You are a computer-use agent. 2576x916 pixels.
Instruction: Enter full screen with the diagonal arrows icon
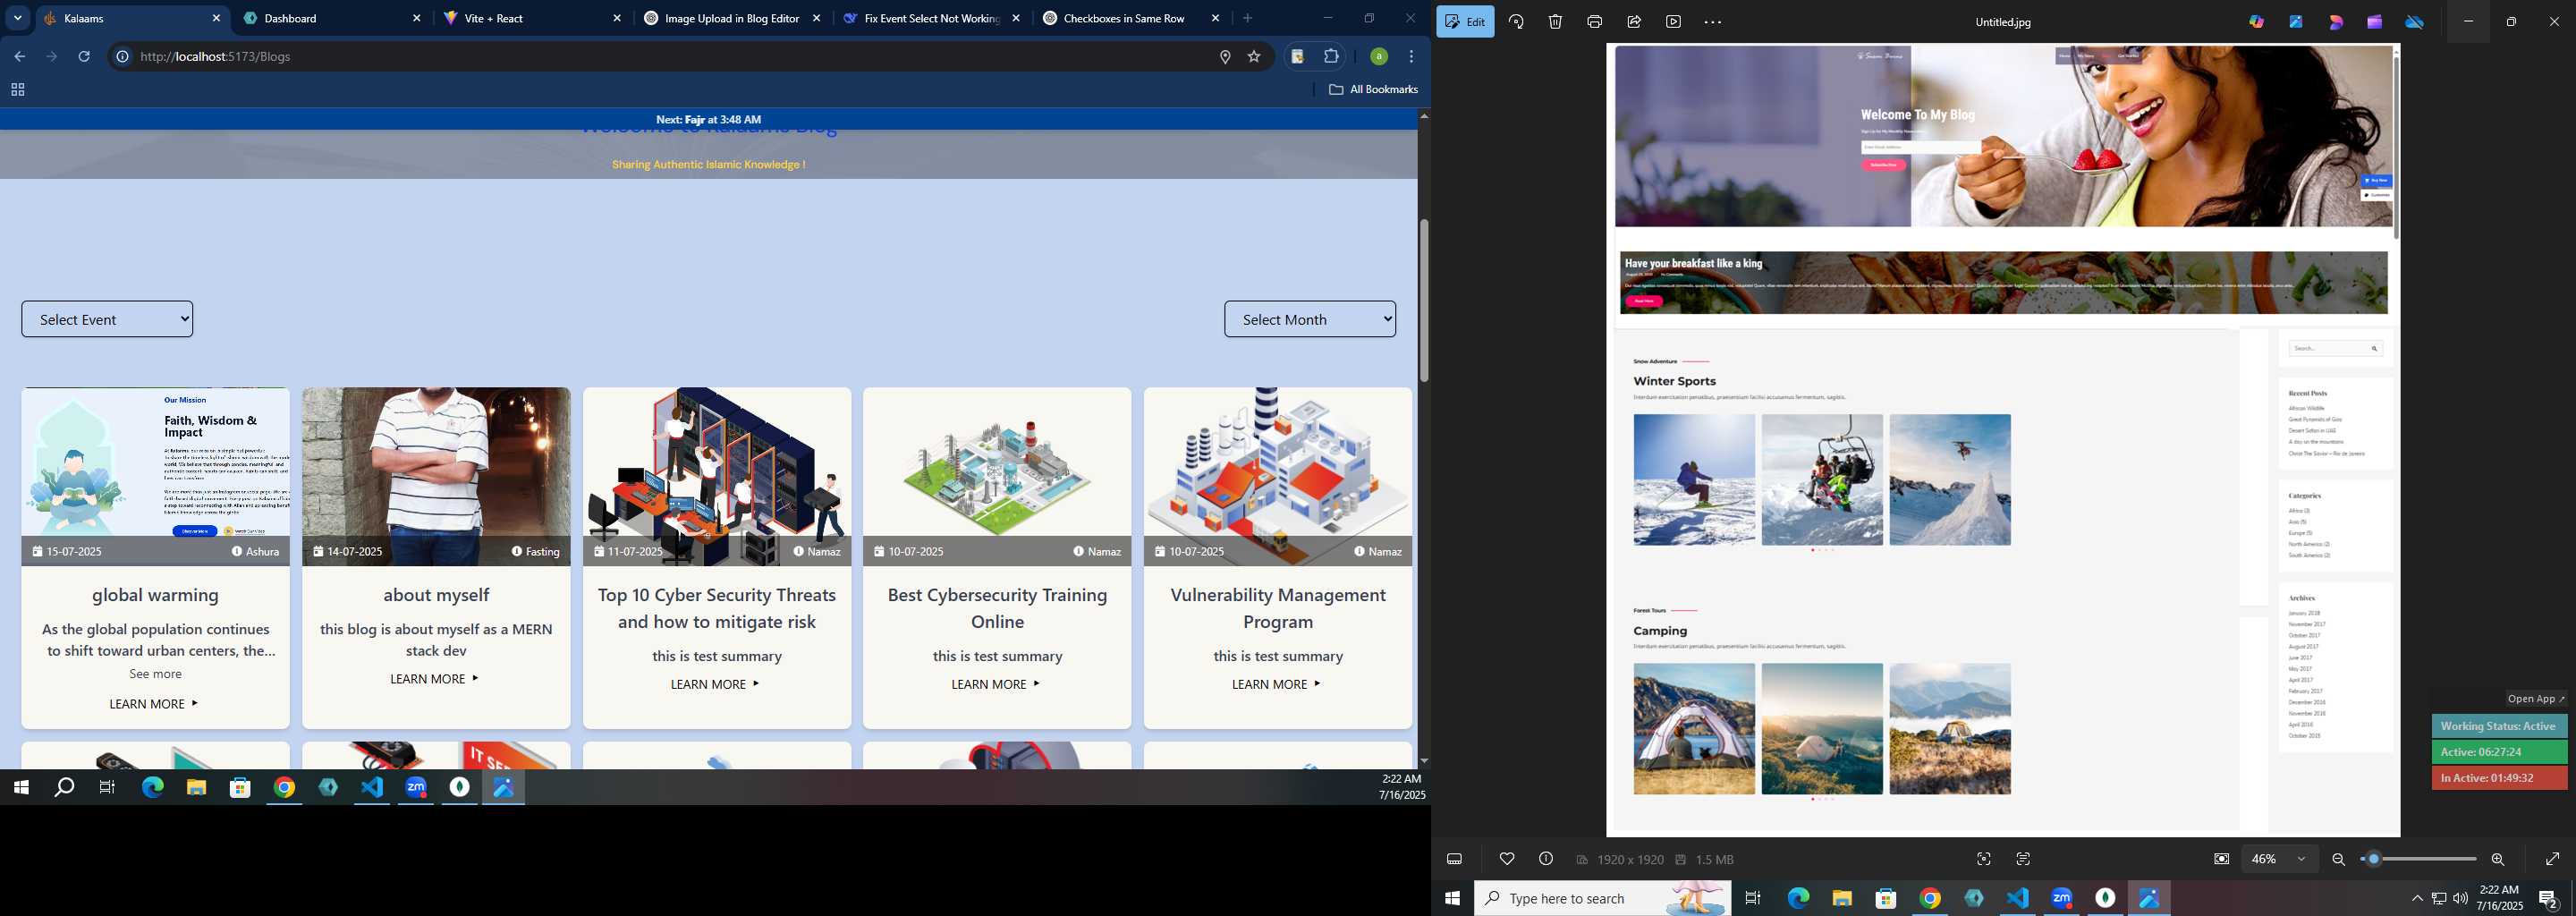tap(2552, 859)
